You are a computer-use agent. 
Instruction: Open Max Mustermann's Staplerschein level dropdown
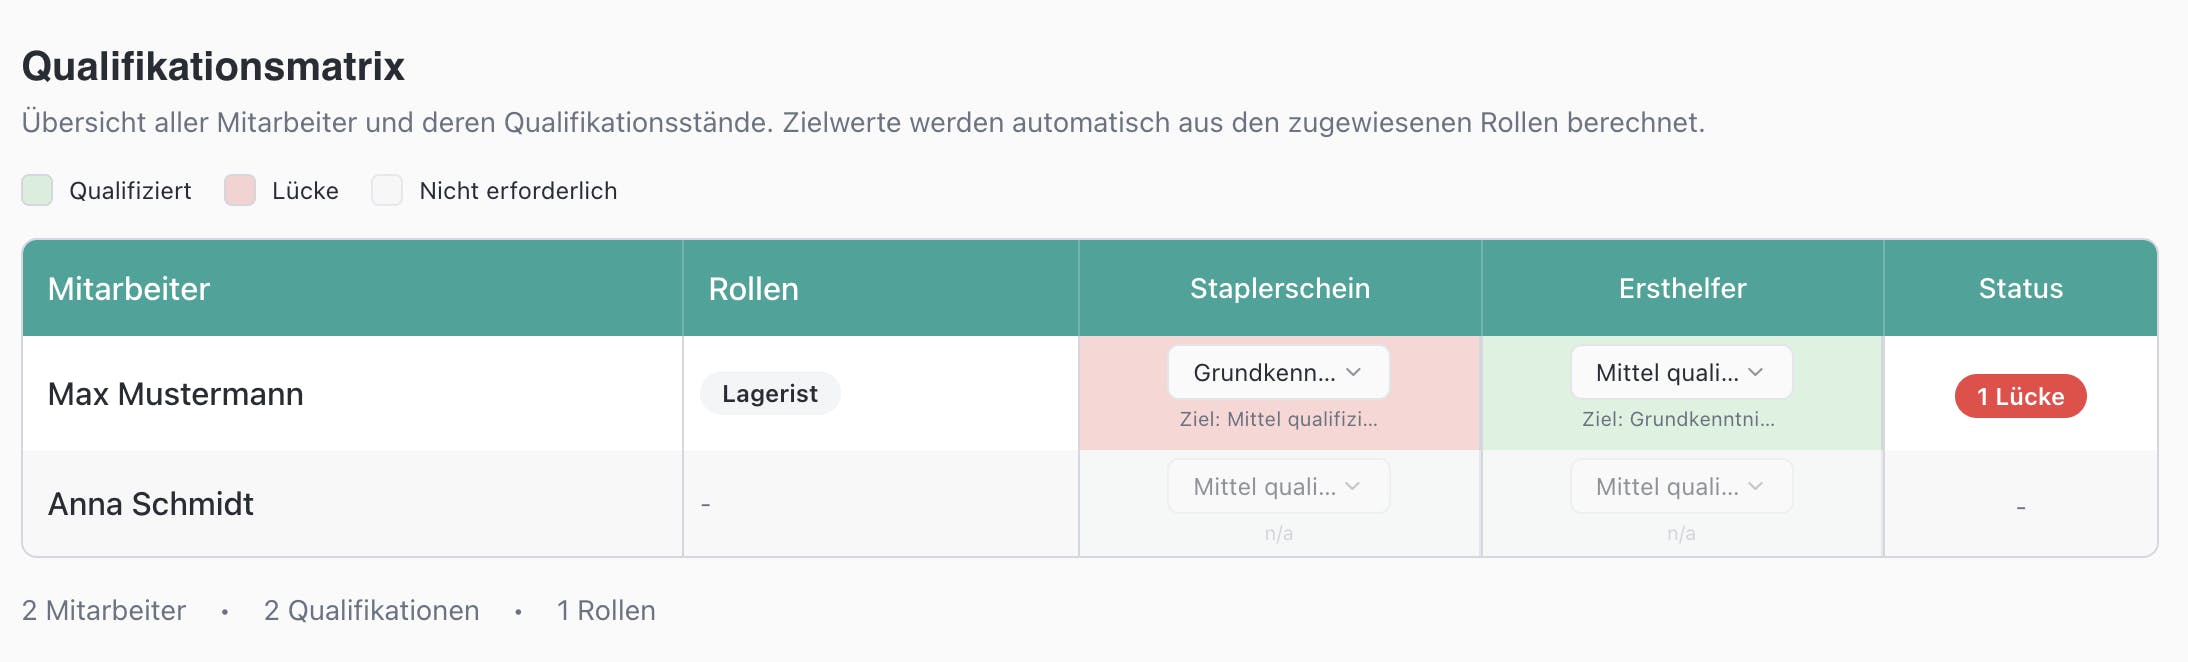click(1278, 373)
